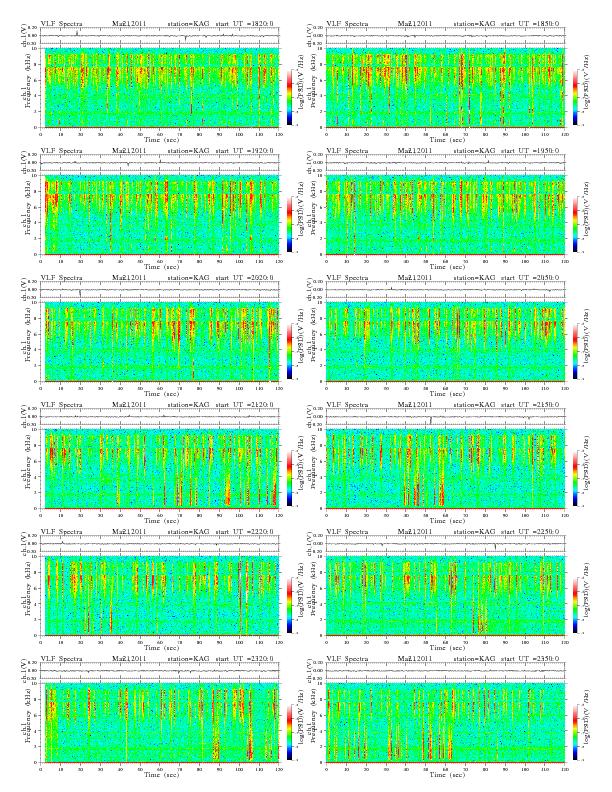612x792 pixels.
Task: Open the spectrogram starting UT 1850
Action: [x=445, y=87]
